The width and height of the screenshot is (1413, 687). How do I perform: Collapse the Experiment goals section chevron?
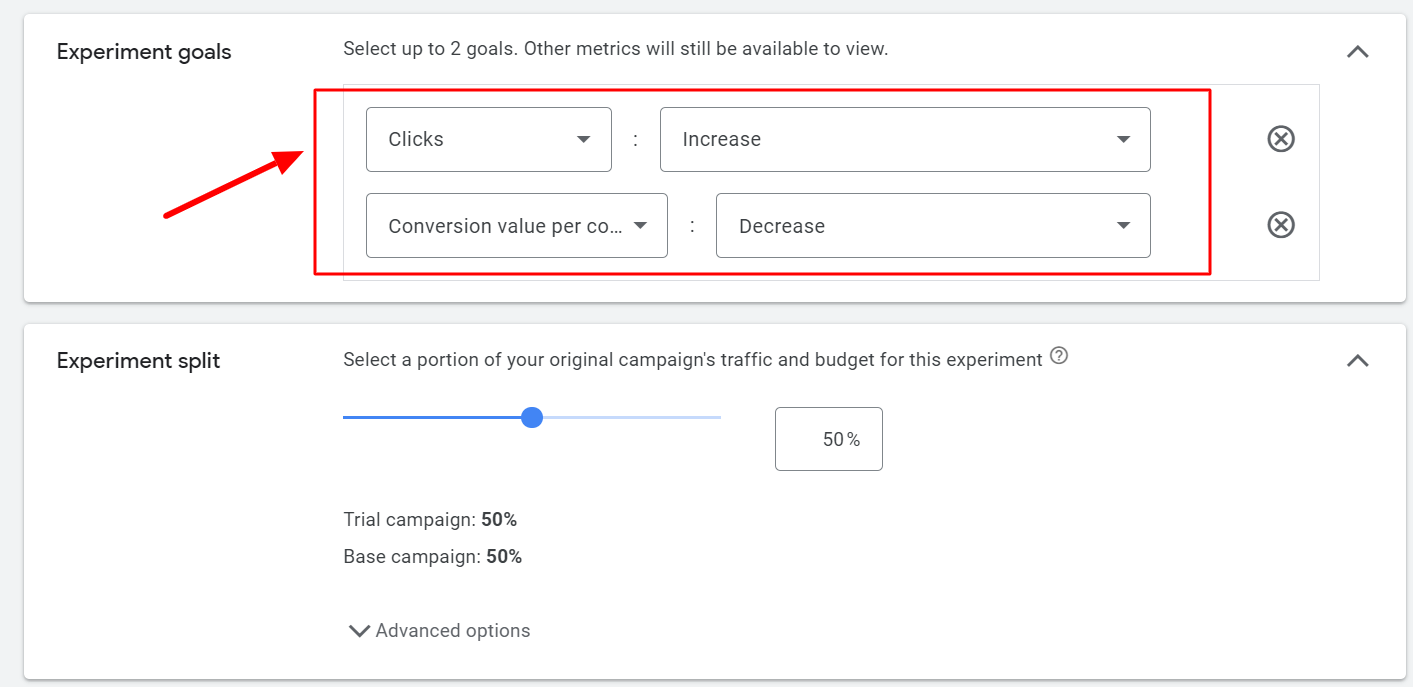[1357, 52]
